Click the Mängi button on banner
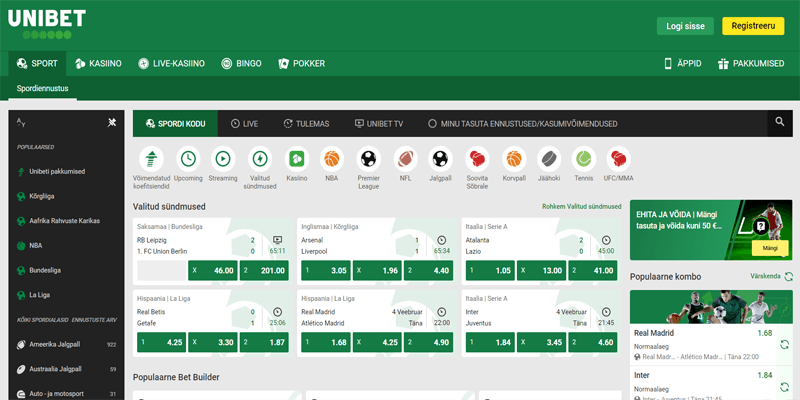This screenshot has height=400, width=800. 770,248
